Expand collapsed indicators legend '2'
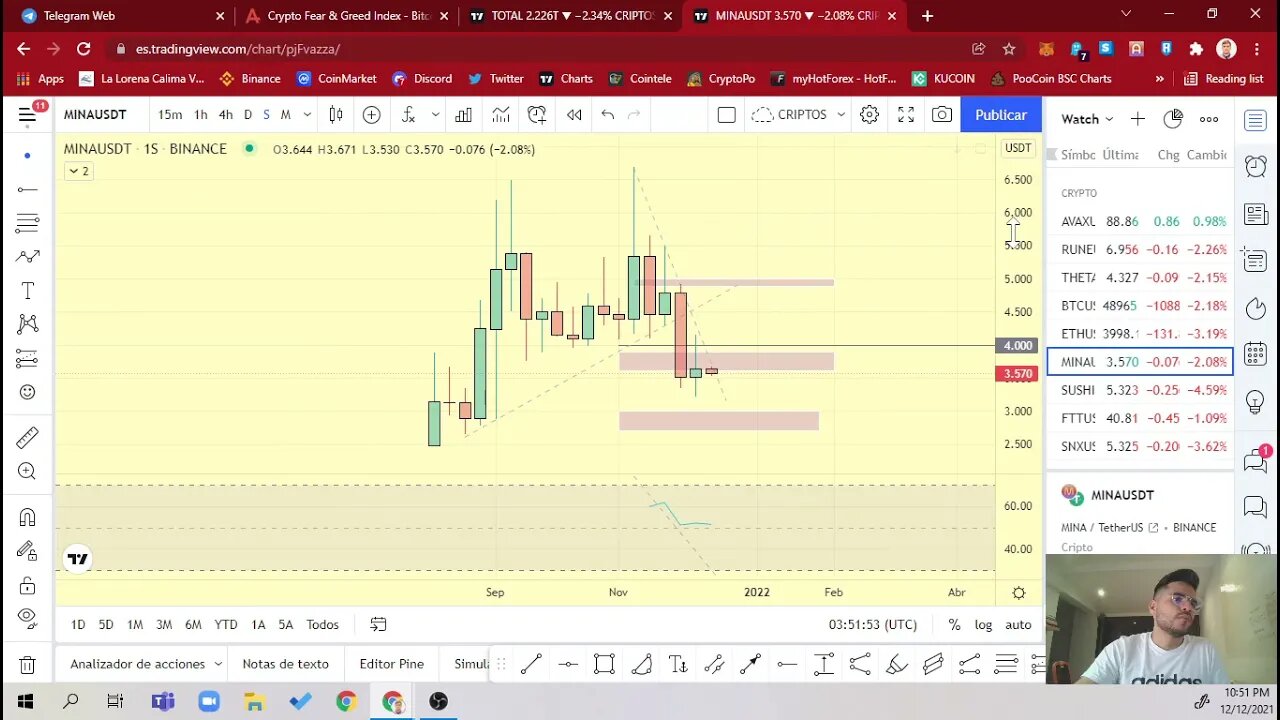 [x=78, y=171]
